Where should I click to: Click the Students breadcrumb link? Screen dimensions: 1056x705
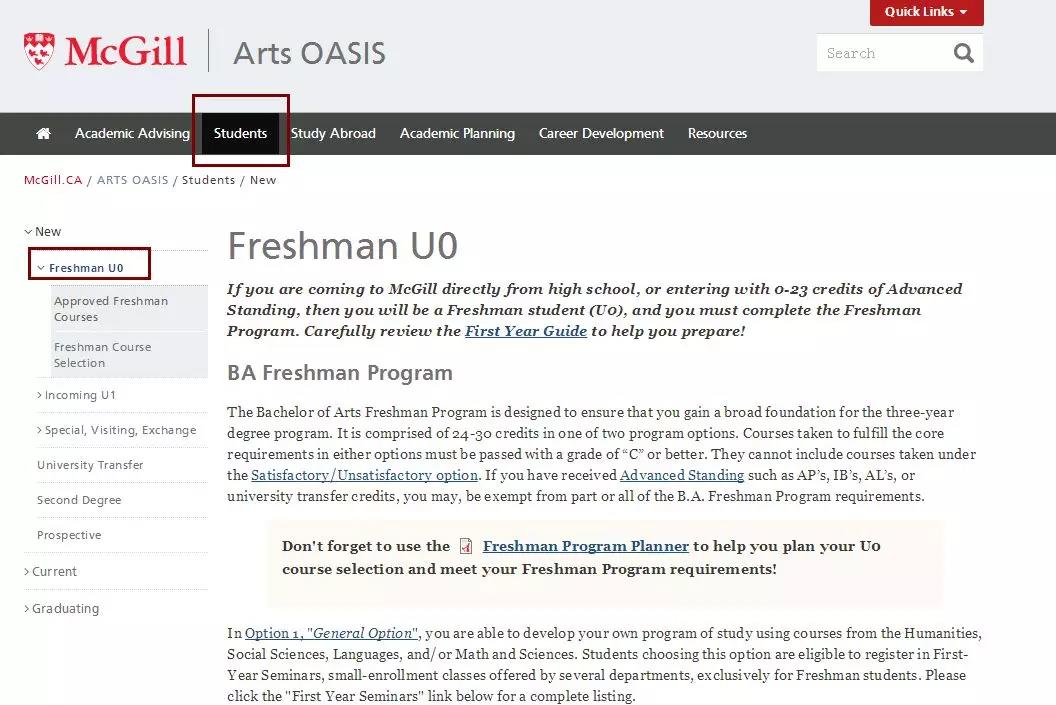coord(209,180)
